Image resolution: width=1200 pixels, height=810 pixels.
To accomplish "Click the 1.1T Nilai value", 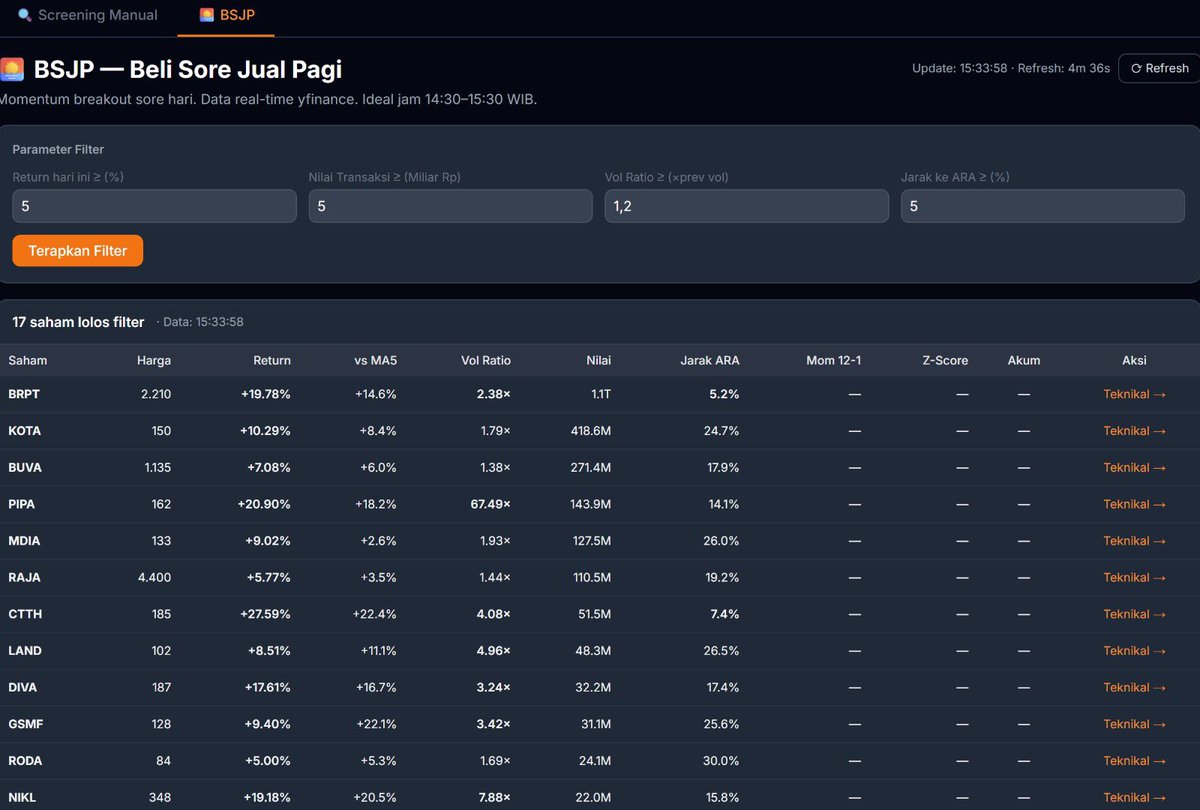I will pyautogui.click(x=601, y=394).
